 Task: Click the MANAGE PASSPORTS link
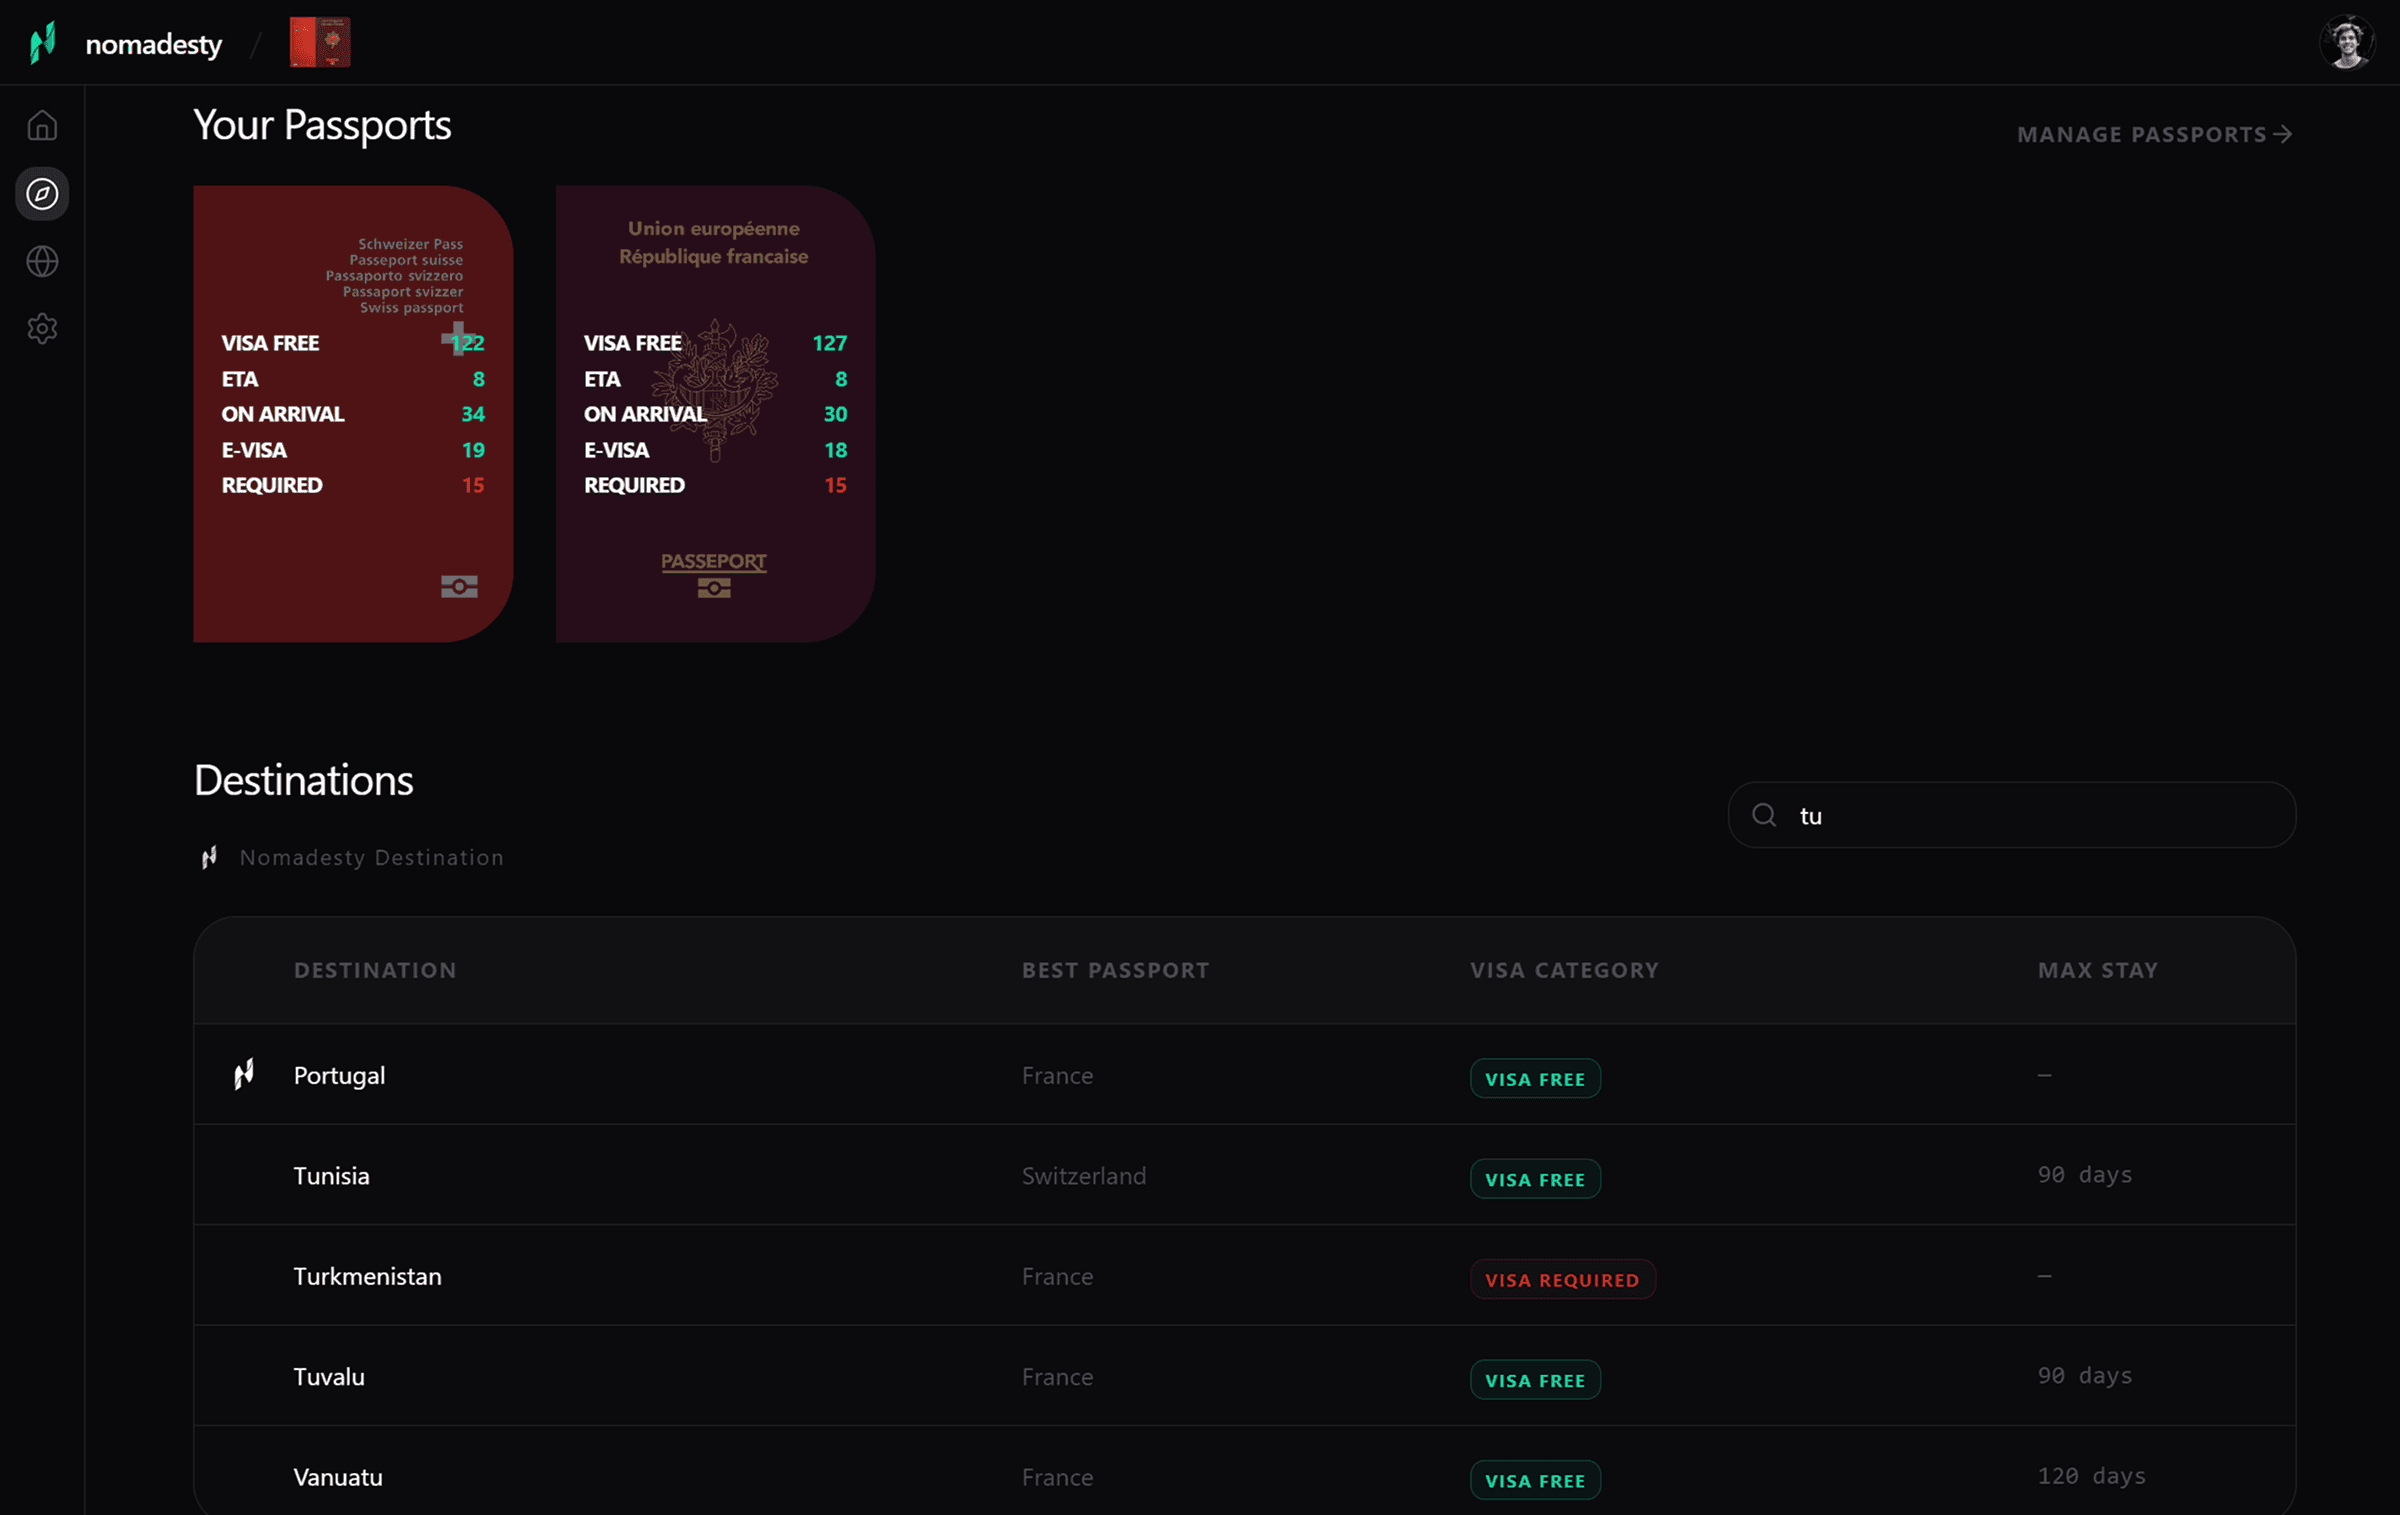click(2154, 133)
